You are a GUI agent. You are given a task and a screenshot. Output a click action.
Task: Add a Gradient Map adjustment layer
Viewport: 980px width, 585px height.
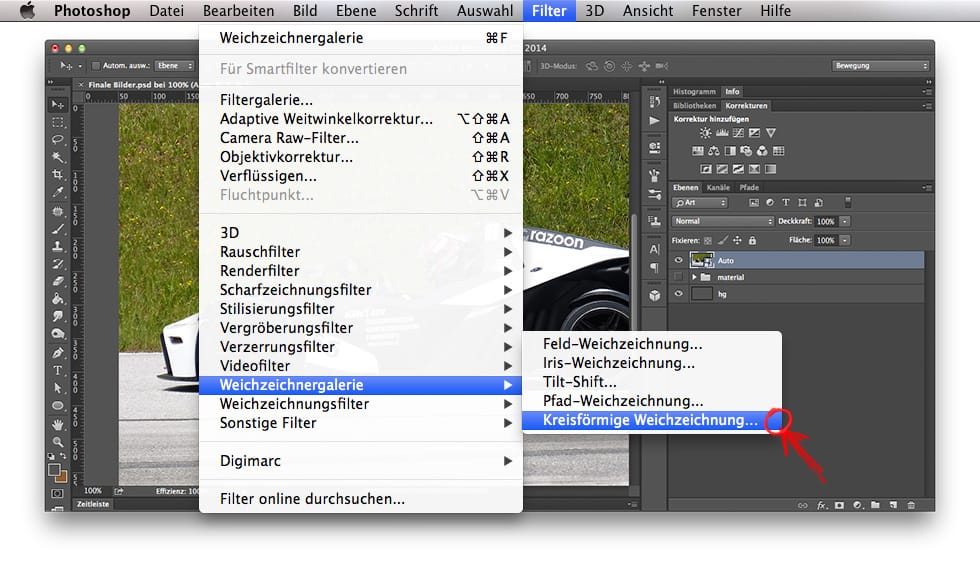771,169
